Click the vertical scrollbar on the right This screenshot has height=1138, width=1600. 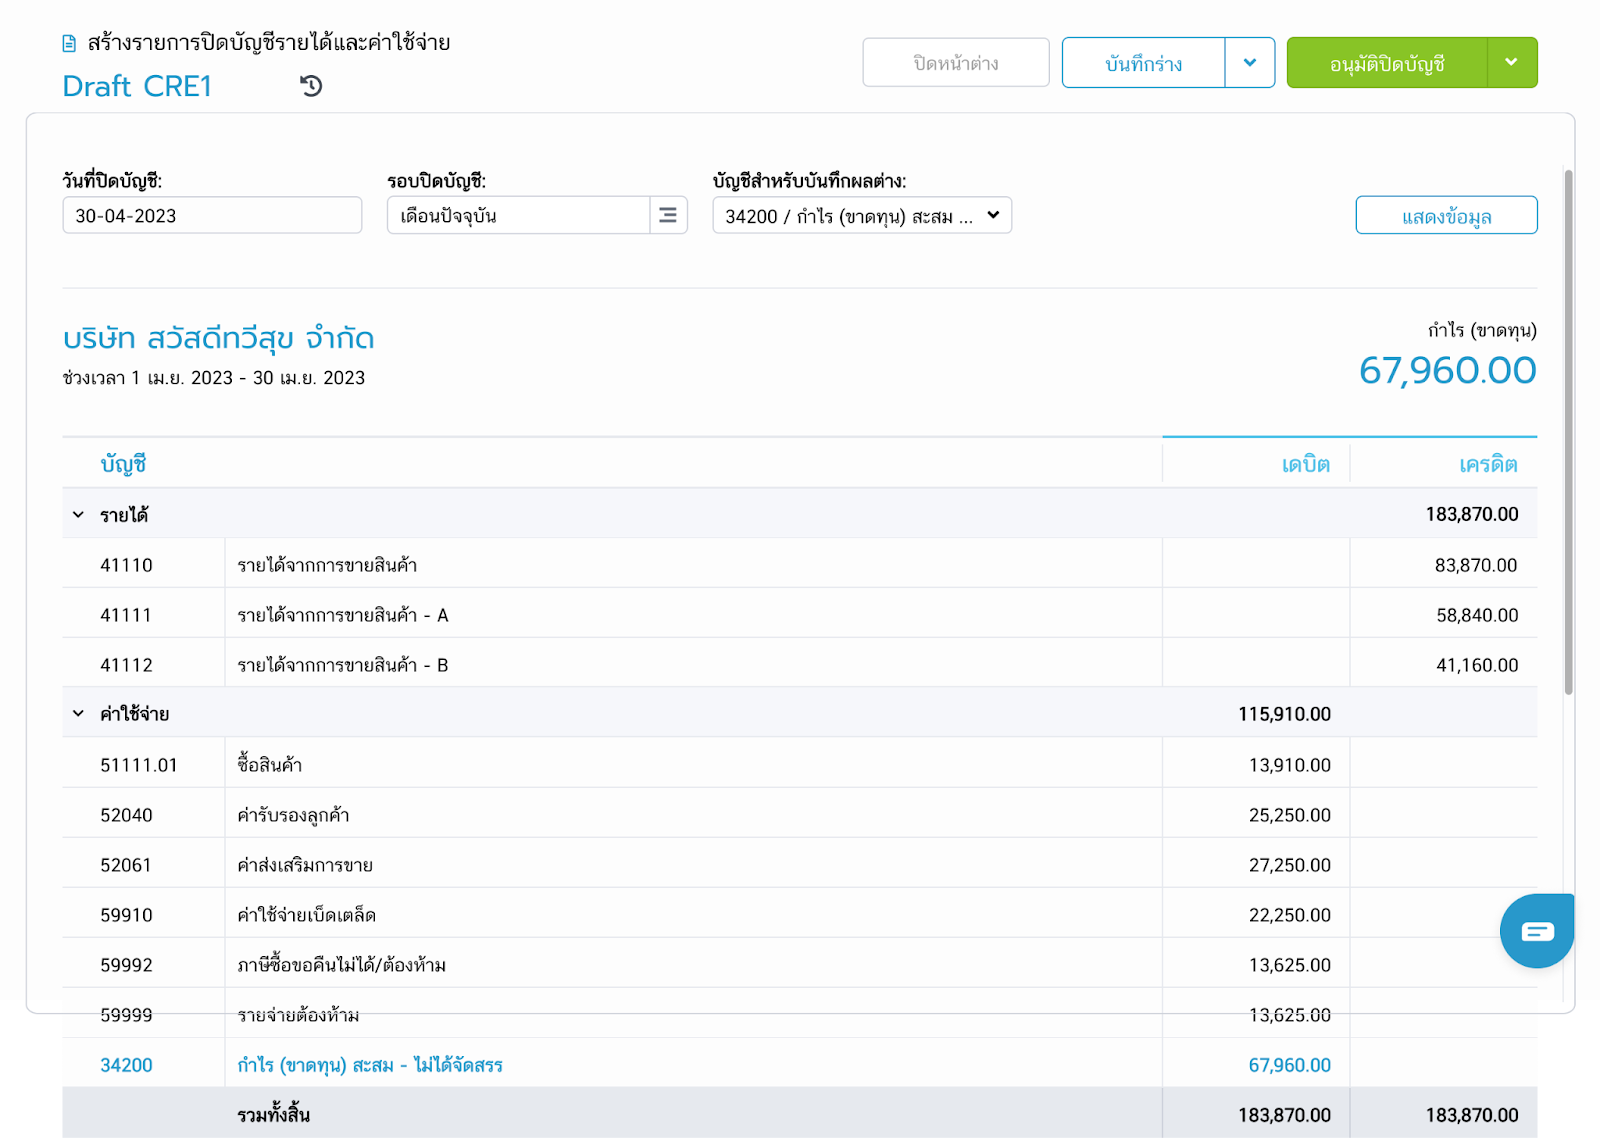[1568, 430]
